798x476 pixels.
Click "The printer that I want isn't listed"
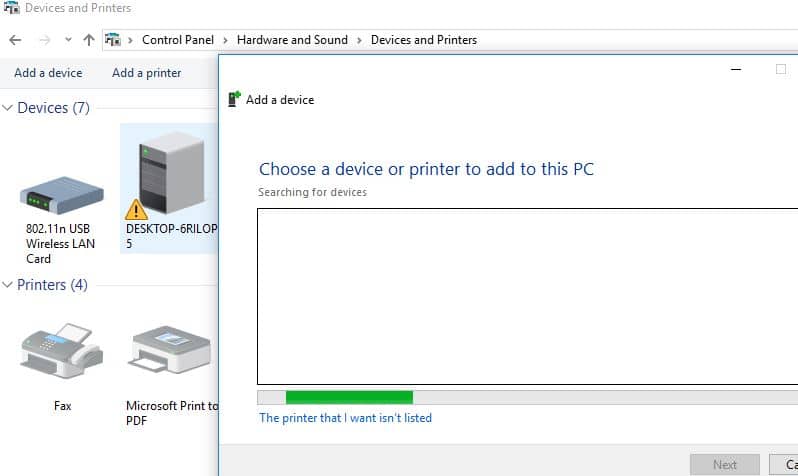tap(345, 418)
